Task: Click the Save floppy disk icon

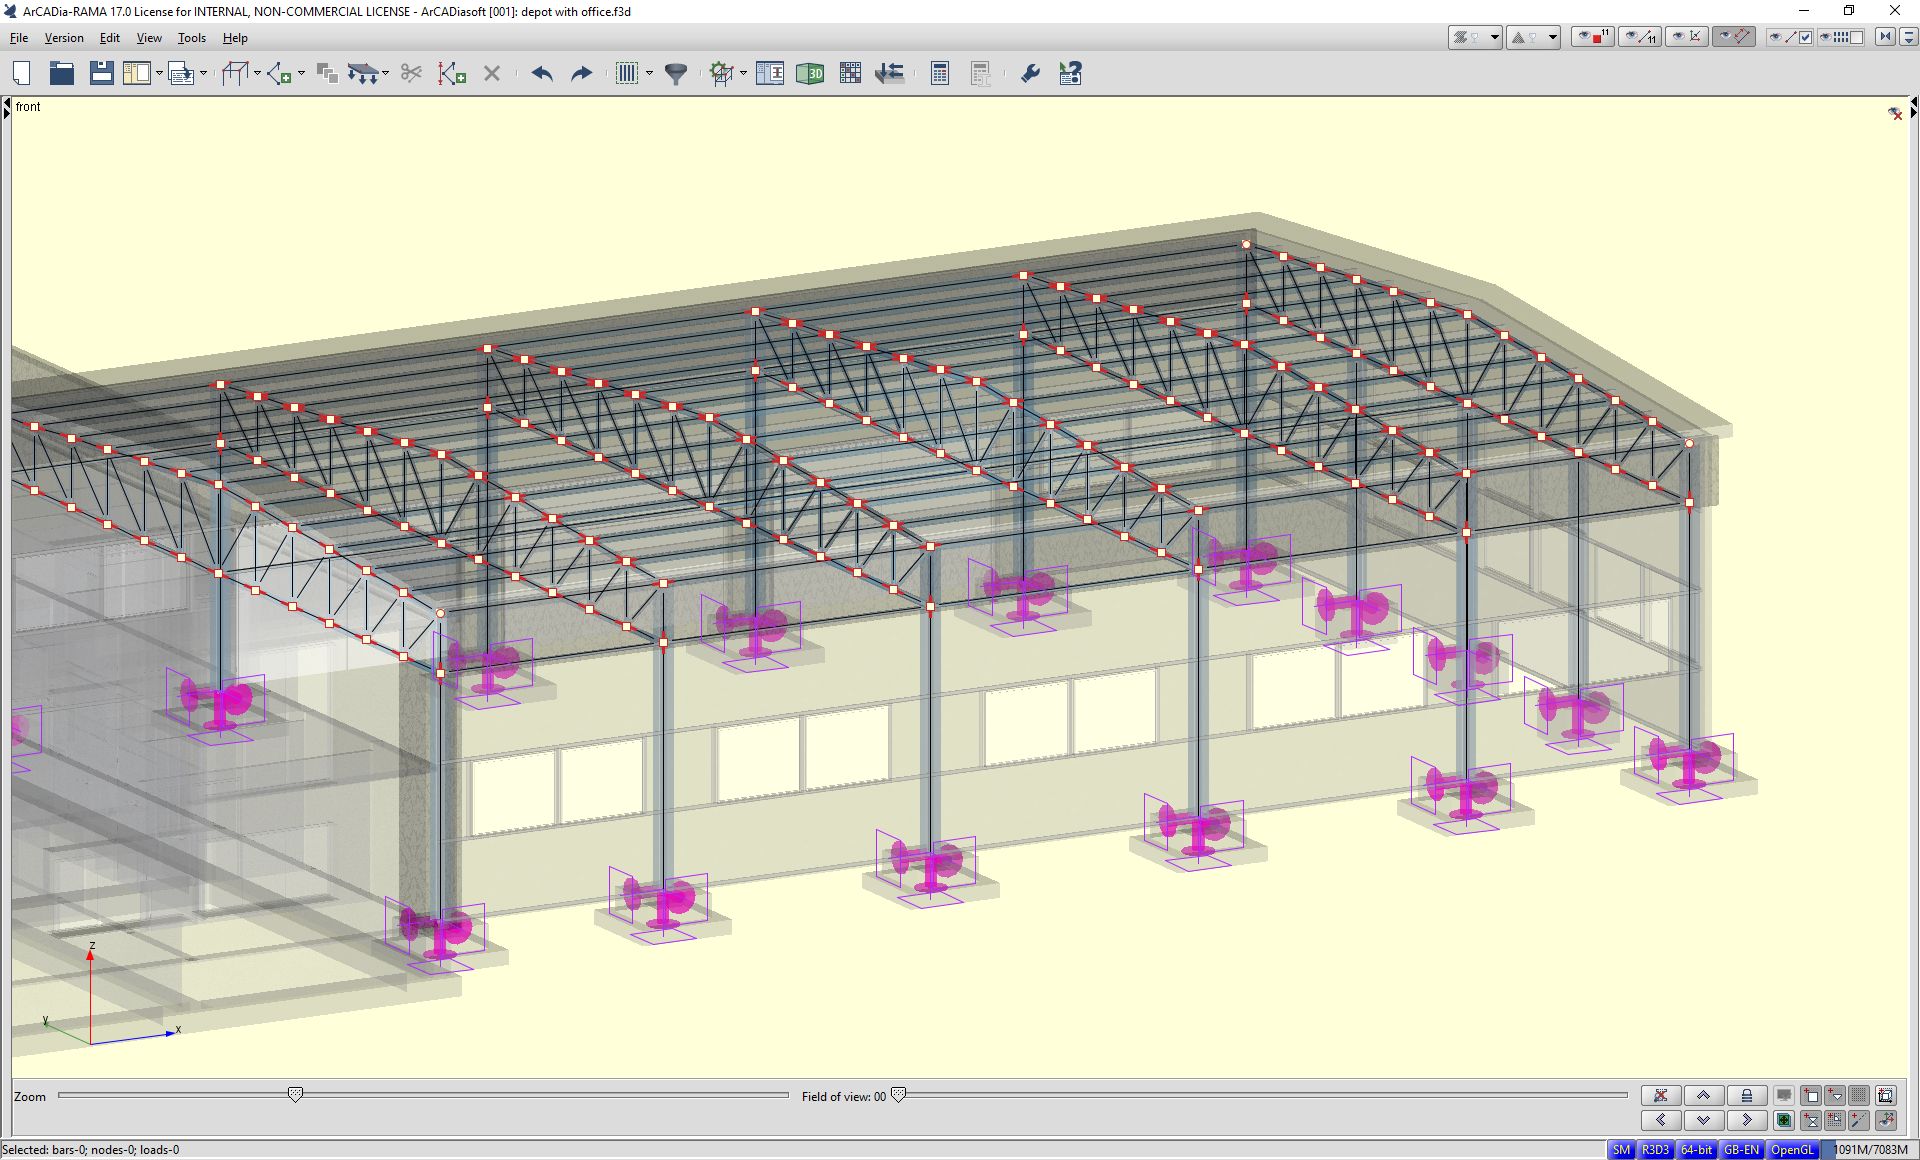Action: pos(101,73)
